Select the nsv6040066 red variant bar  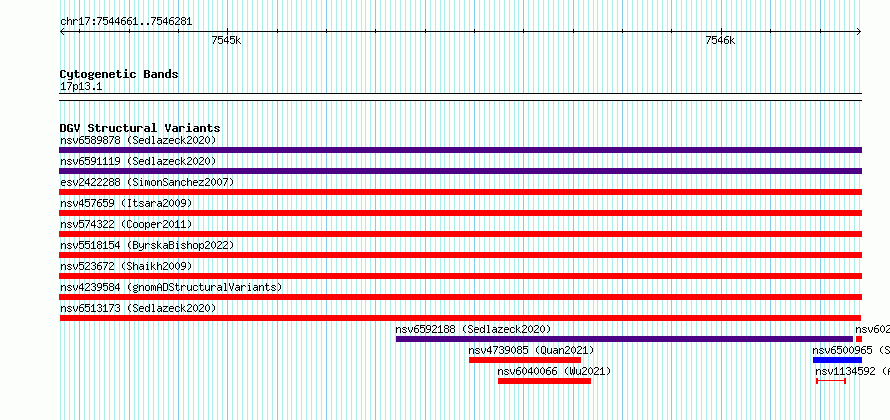(544, 381)
